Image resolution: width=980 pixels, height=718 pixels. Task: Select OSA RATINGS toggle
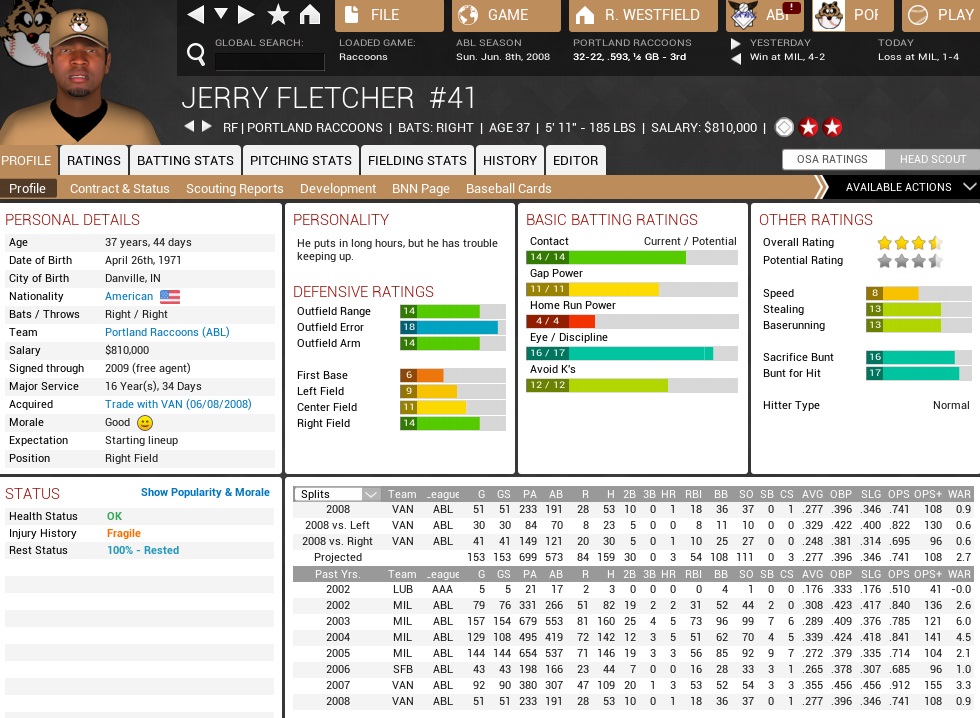pyautogui.click(x=832, y=159)
